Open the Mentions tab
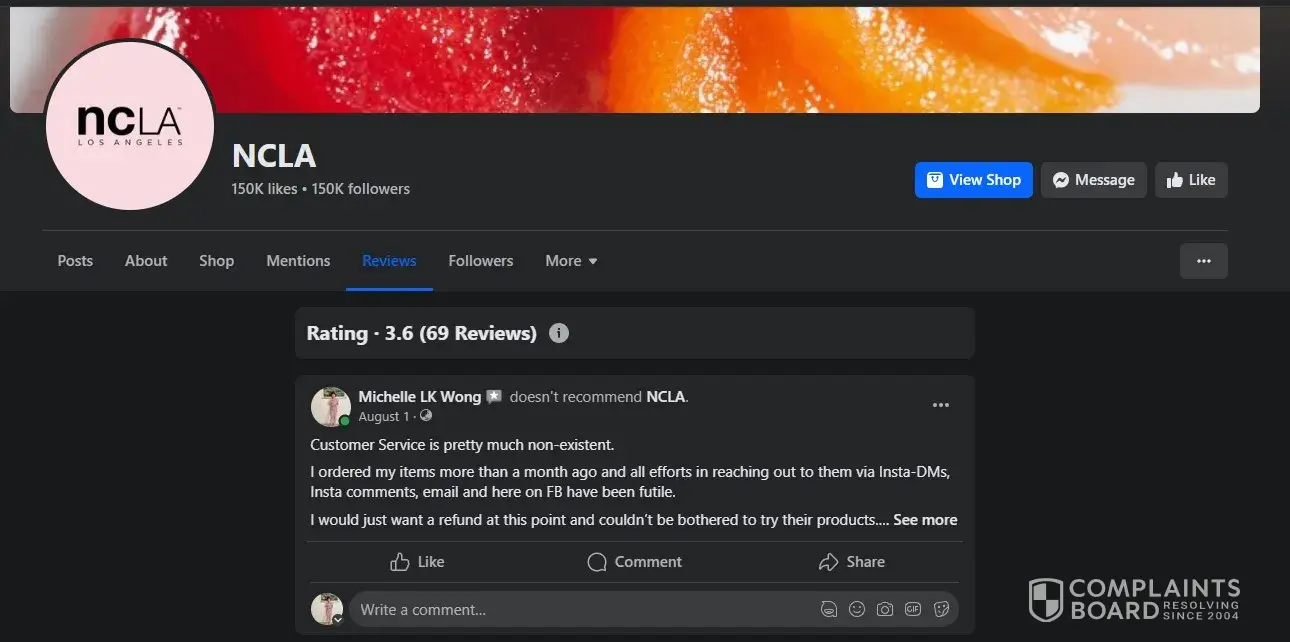 pyautogui.click(x=298, y=261)
